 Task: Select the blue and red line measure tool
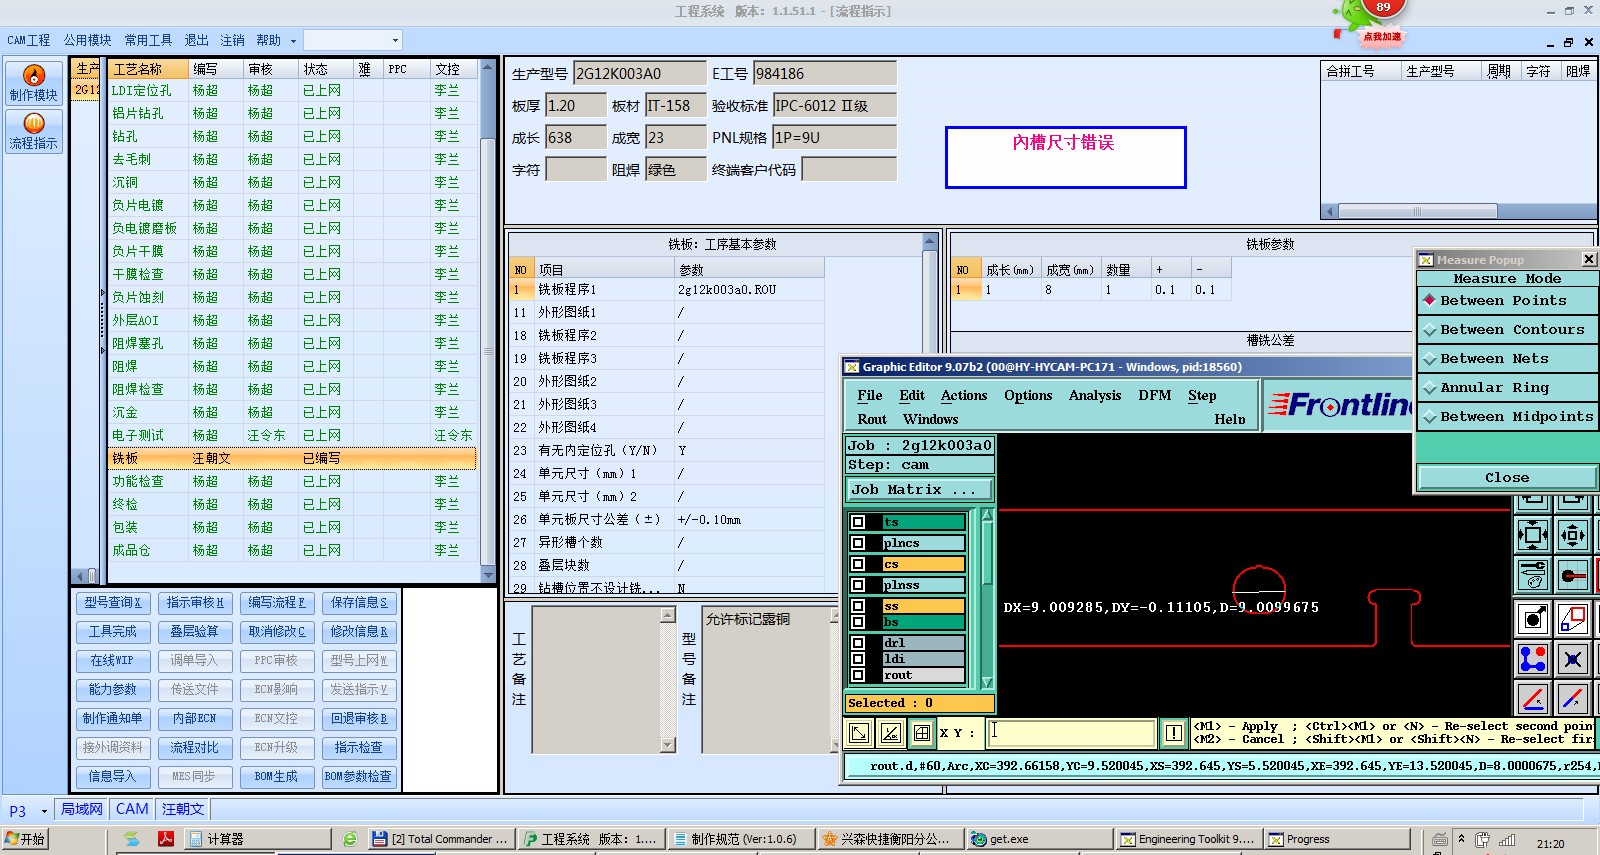(x=1573, y=698)
